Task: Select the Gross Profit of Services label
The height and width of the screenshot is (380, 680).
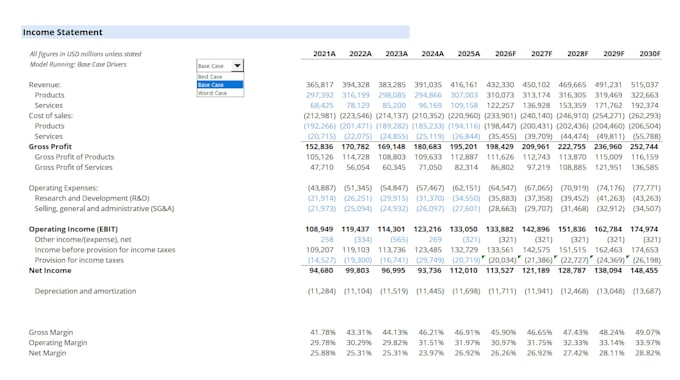Action: click(x=74, y=167)
